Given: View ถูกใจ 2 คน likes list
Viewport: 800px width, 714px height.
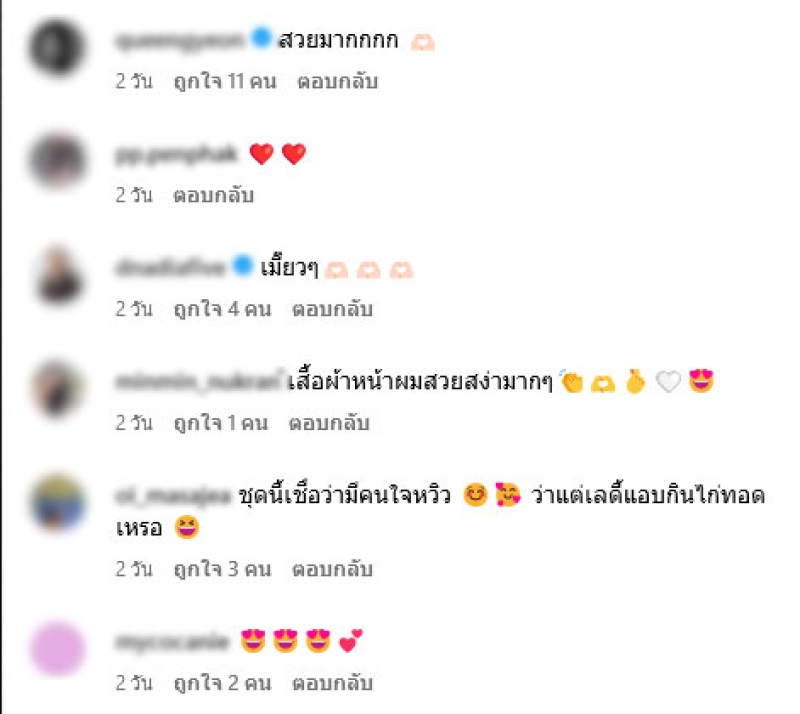Looking at the screenshot, I should (x=222, y=683).
